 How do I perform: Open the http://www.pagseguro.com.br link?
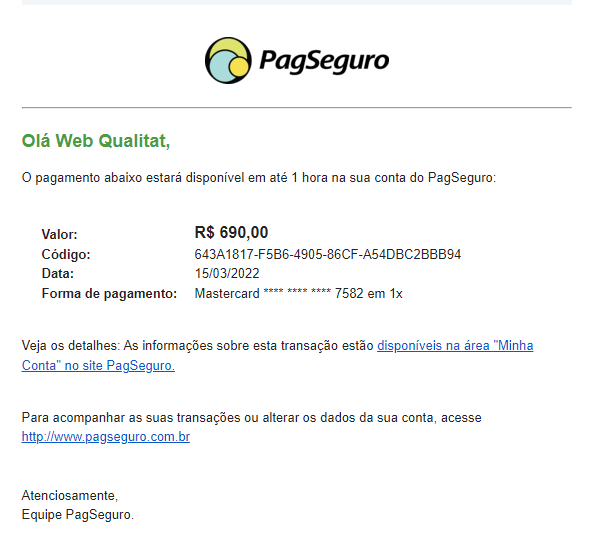pyautogui.click(x=106, y=437)
